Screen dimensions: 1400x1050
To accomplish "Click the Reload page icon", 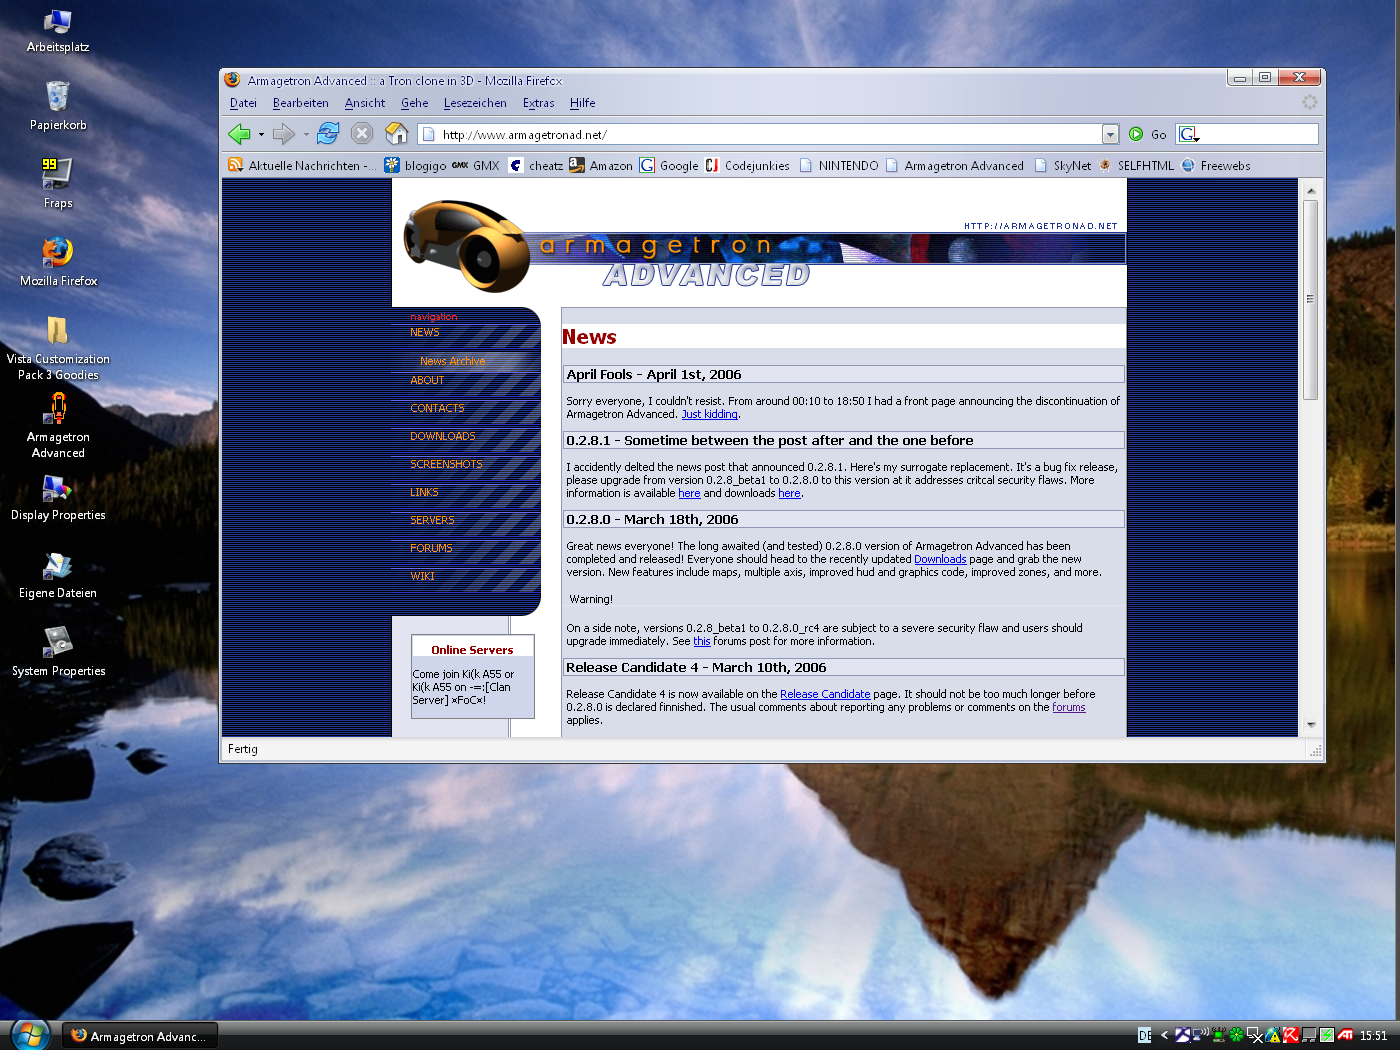I will click(328, 134).
